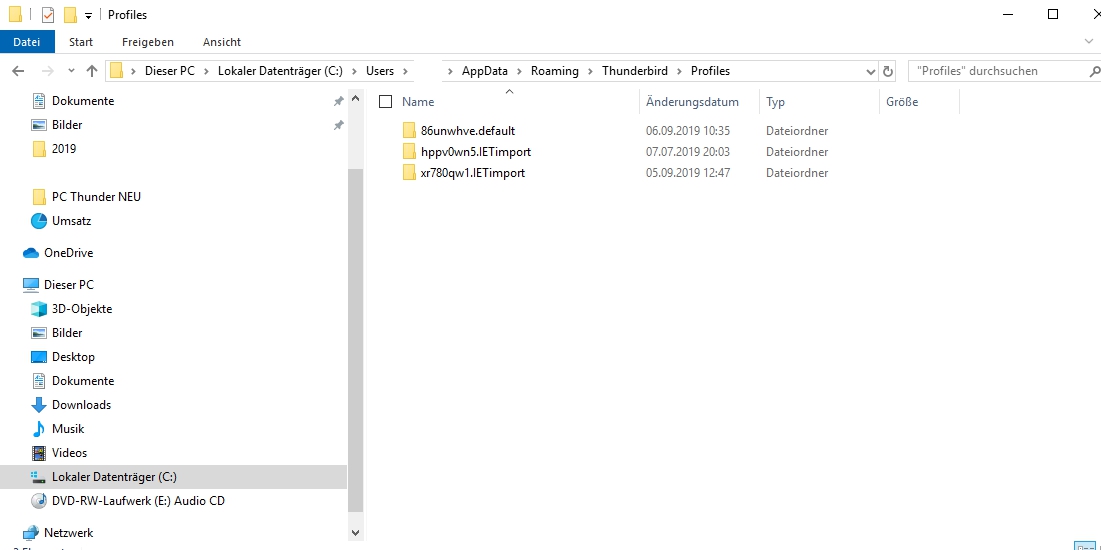Click the navigation pane scrollbar thumb
Image resolution: width=1101 pixels, height=550 pixels.
(355, 340)
